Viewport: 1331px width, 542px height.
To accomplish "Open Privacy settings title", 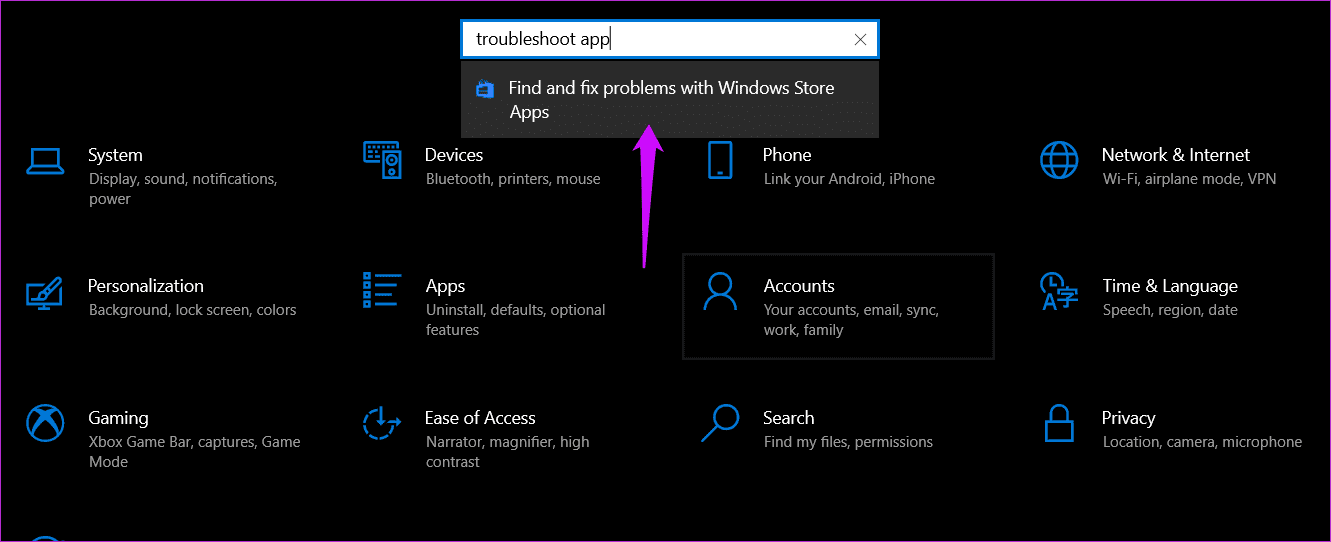I will [x=1129, y=418].
